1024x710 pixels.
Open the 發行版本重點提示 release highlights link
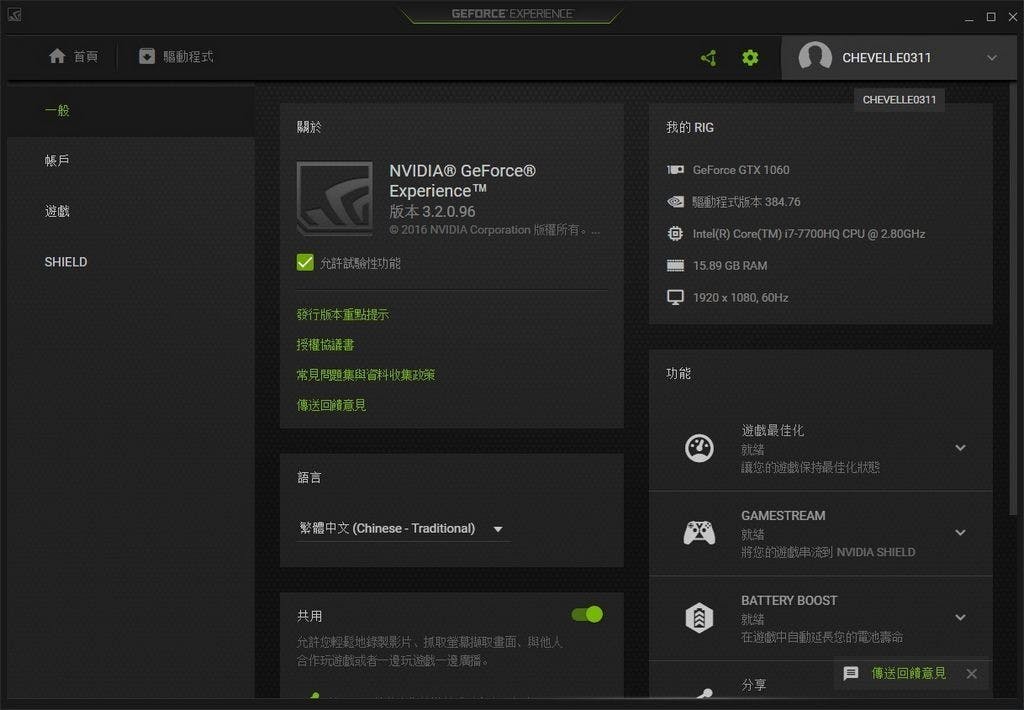click(x=342, y=314)
